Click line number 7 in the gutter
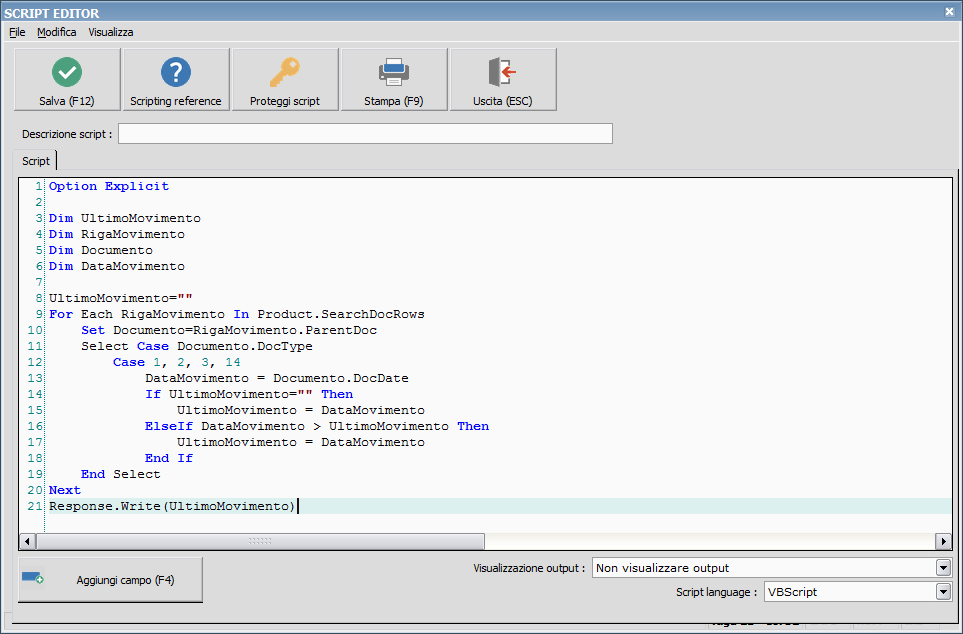 pos(39,282)
